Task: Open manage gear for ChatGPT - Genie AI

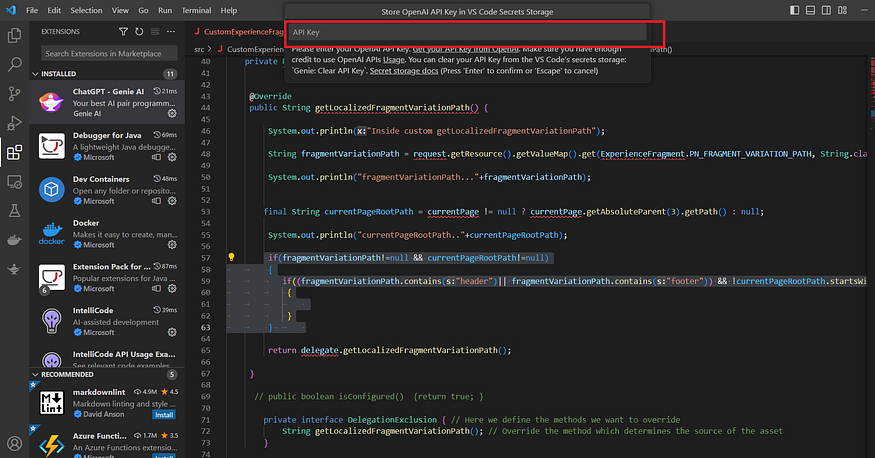Action: (x=172, y=113)
